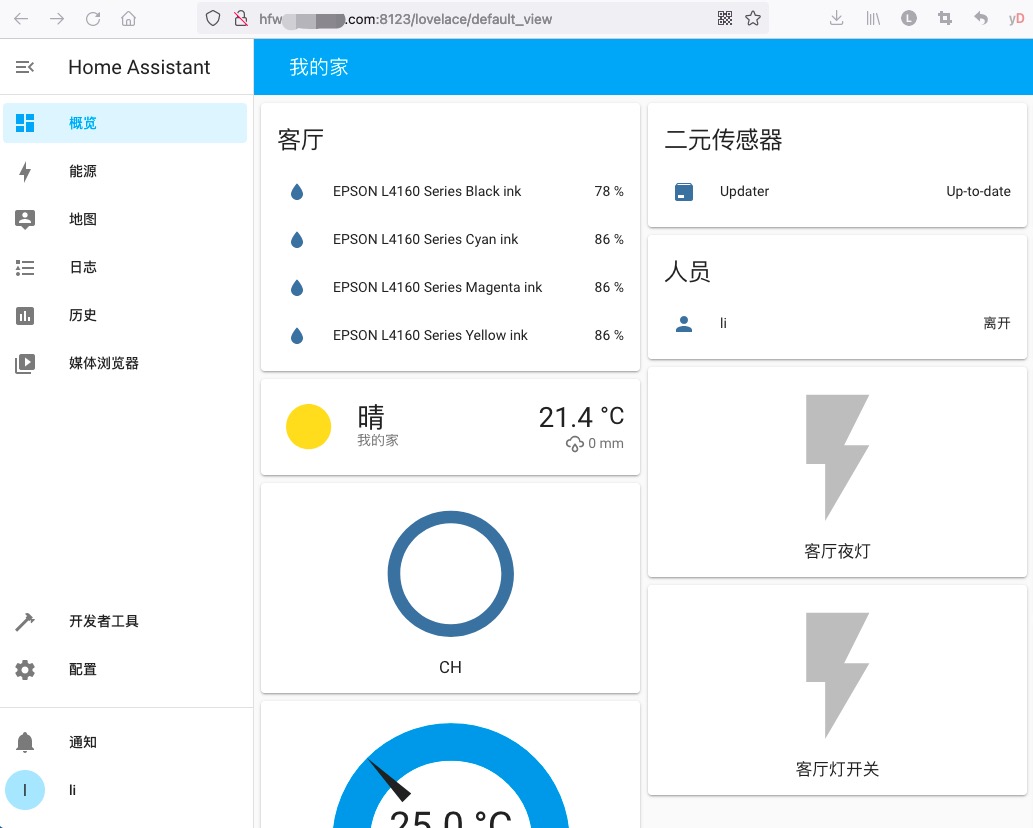Open the li person entity row
The image size is (1033, 828).
pyautogui.click(x=837, y=323)
